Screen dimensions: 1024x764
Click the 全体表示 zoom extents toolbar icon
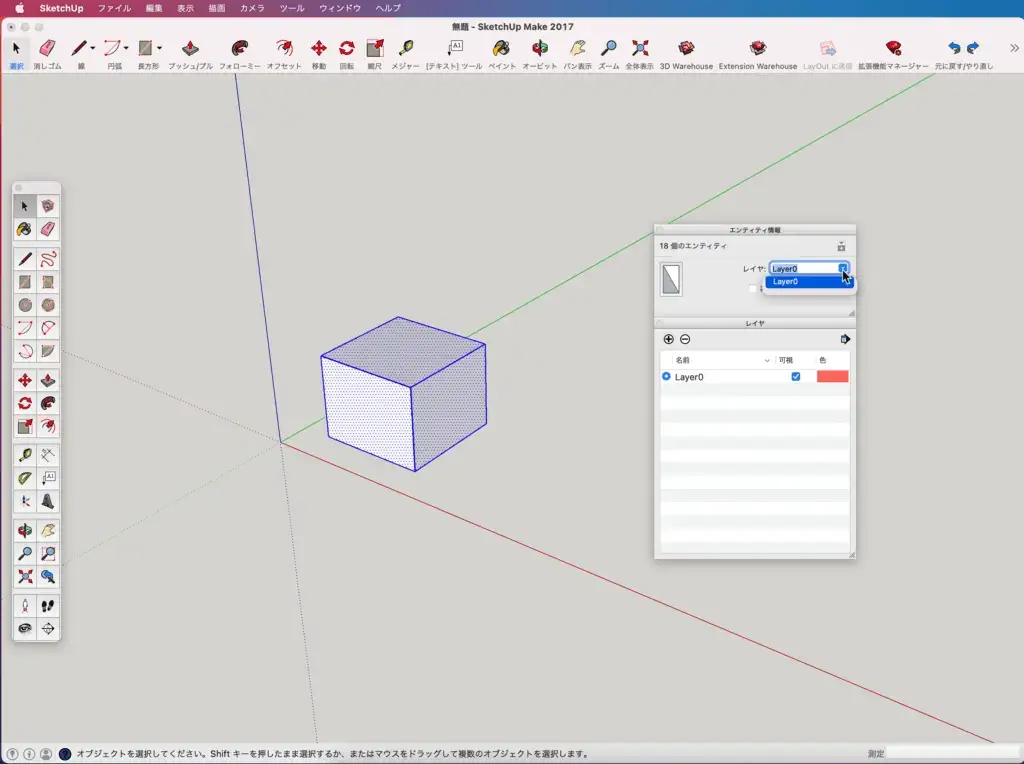point(639,54)
